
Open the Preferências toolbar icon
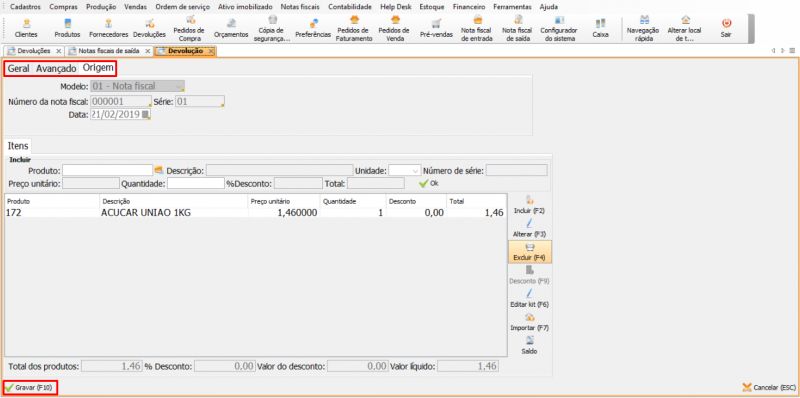[x=313, y=29]
